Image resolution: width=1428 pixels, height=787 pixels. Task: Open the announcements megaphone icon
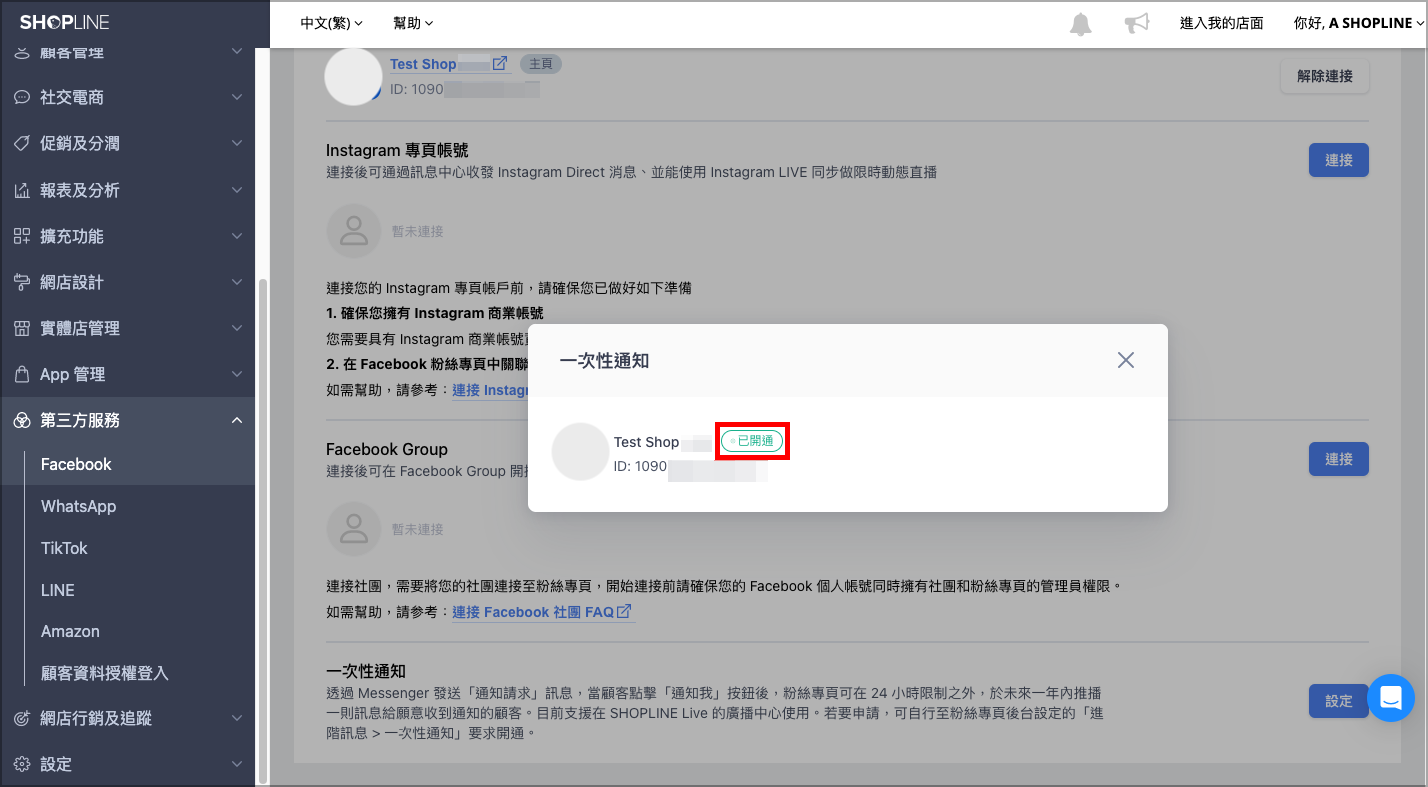tap(1137, 23)
